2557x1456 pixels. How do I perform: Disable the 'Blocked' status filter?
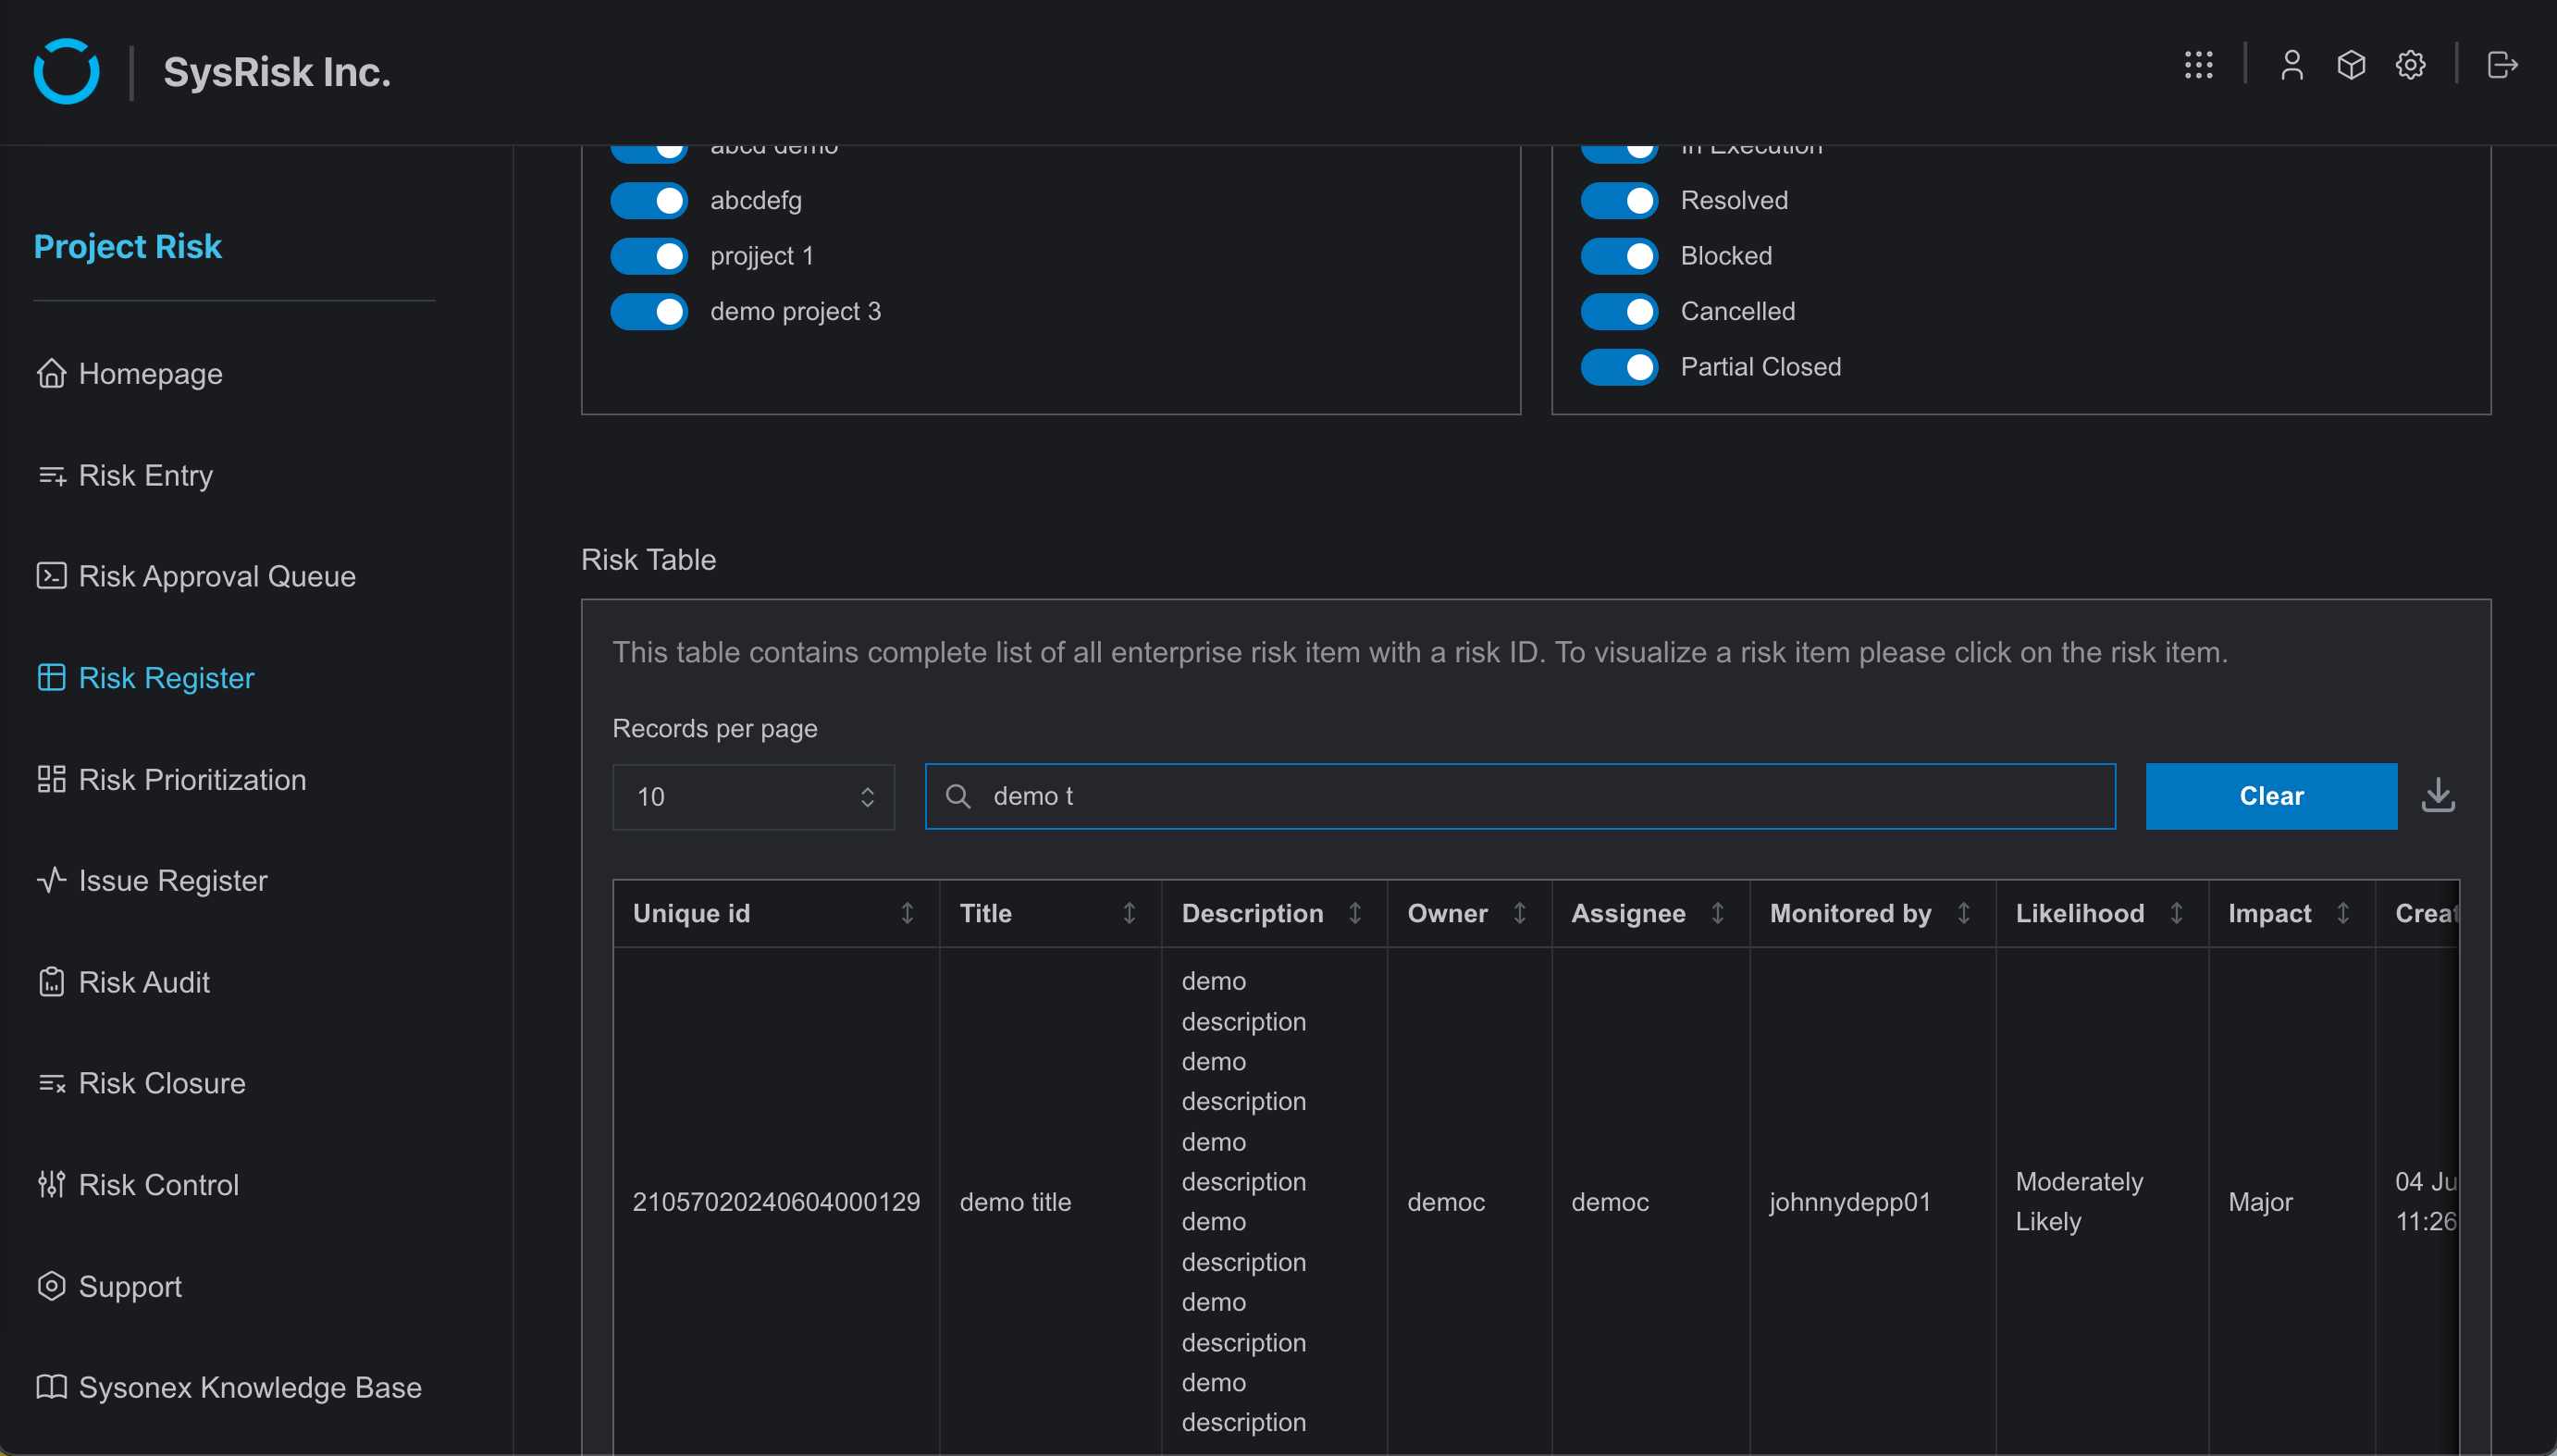(x=1619, y=254)
